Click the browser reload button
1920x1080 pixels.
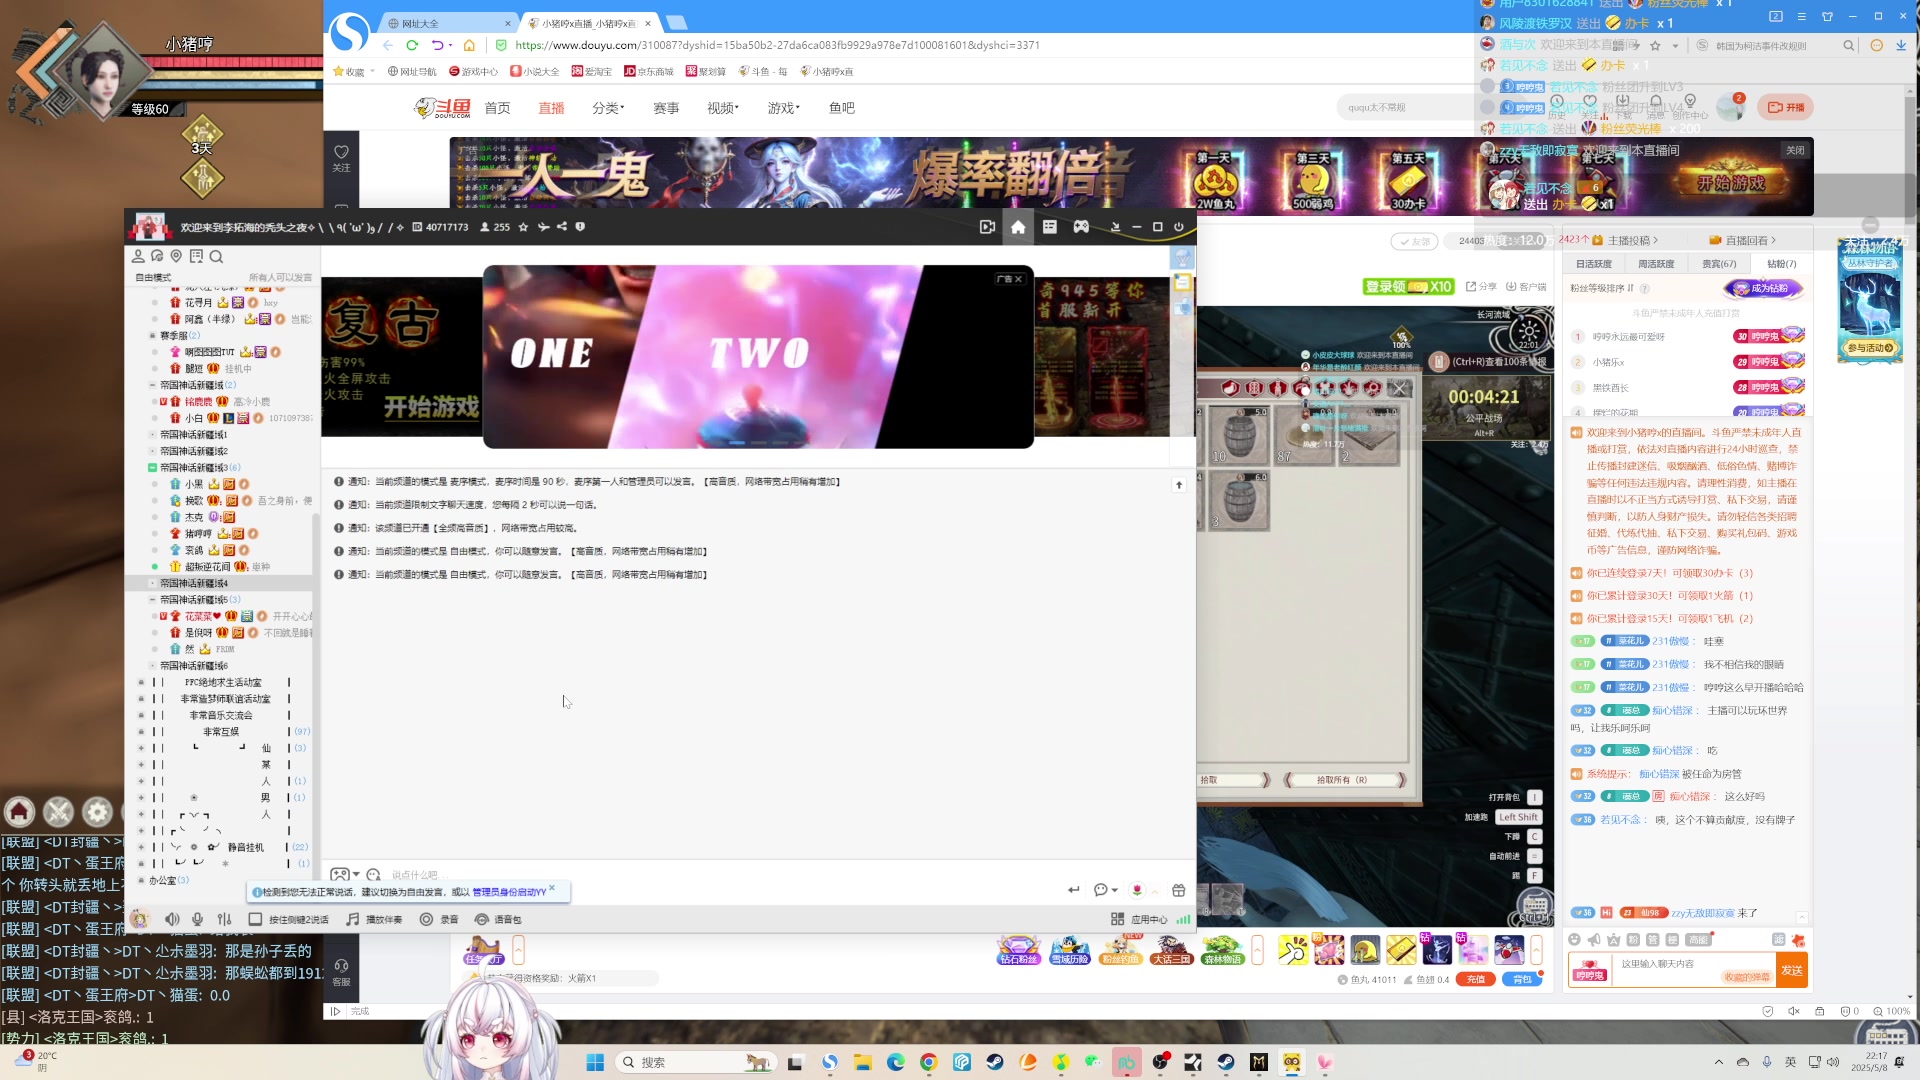click(x=412, y=45)
